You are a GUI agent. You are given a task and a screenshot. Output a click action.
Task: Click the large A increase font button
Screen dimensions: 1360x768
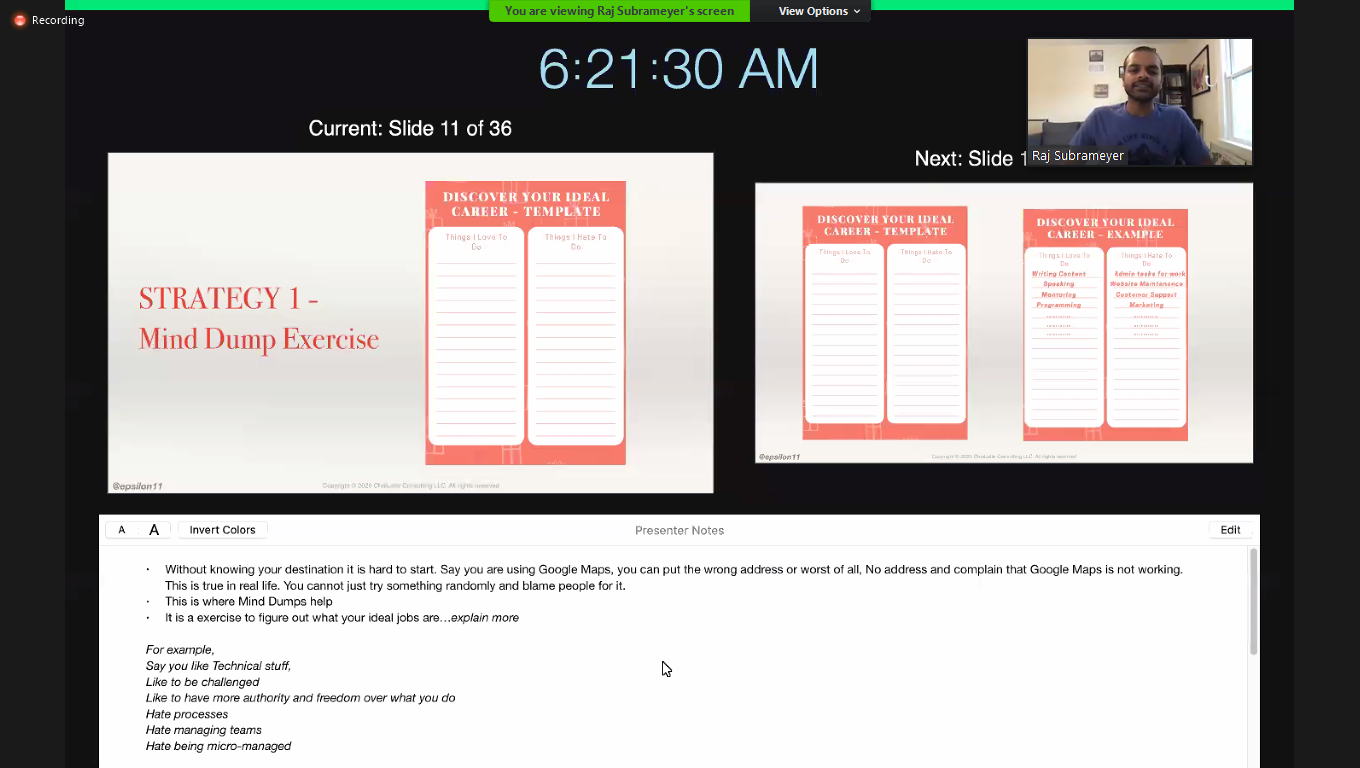click(x=154, y=530)
